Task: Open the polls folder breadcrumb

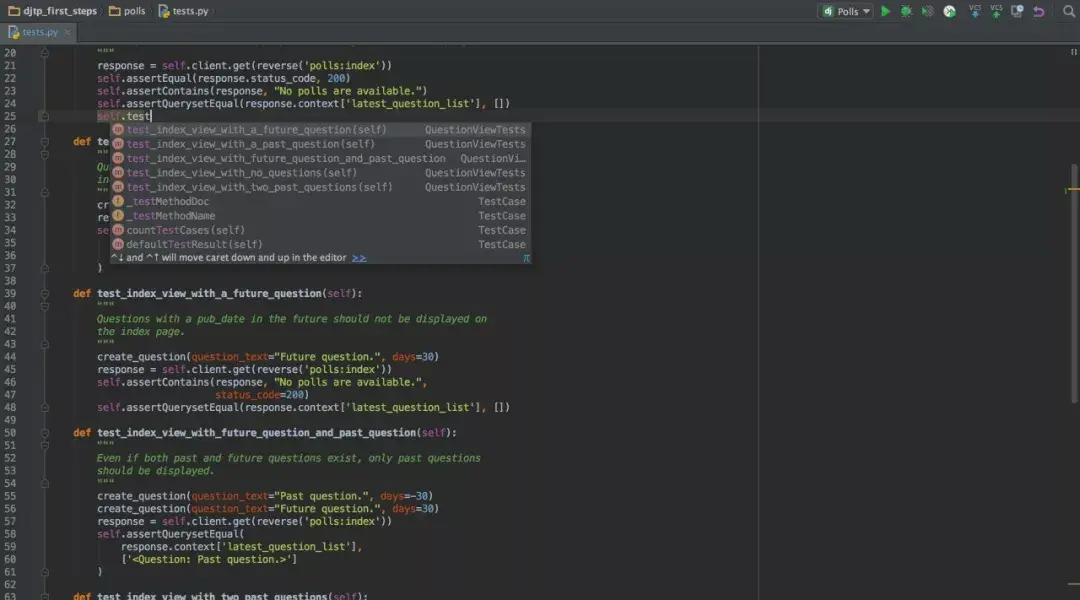Action: [x=127, y=11]
